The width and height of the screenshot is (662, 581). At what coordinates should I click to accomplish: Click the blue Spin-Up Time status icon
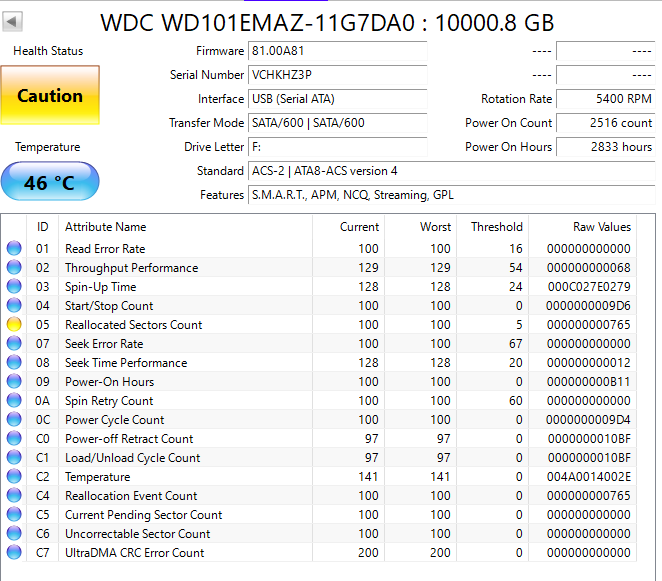point(14,287)
